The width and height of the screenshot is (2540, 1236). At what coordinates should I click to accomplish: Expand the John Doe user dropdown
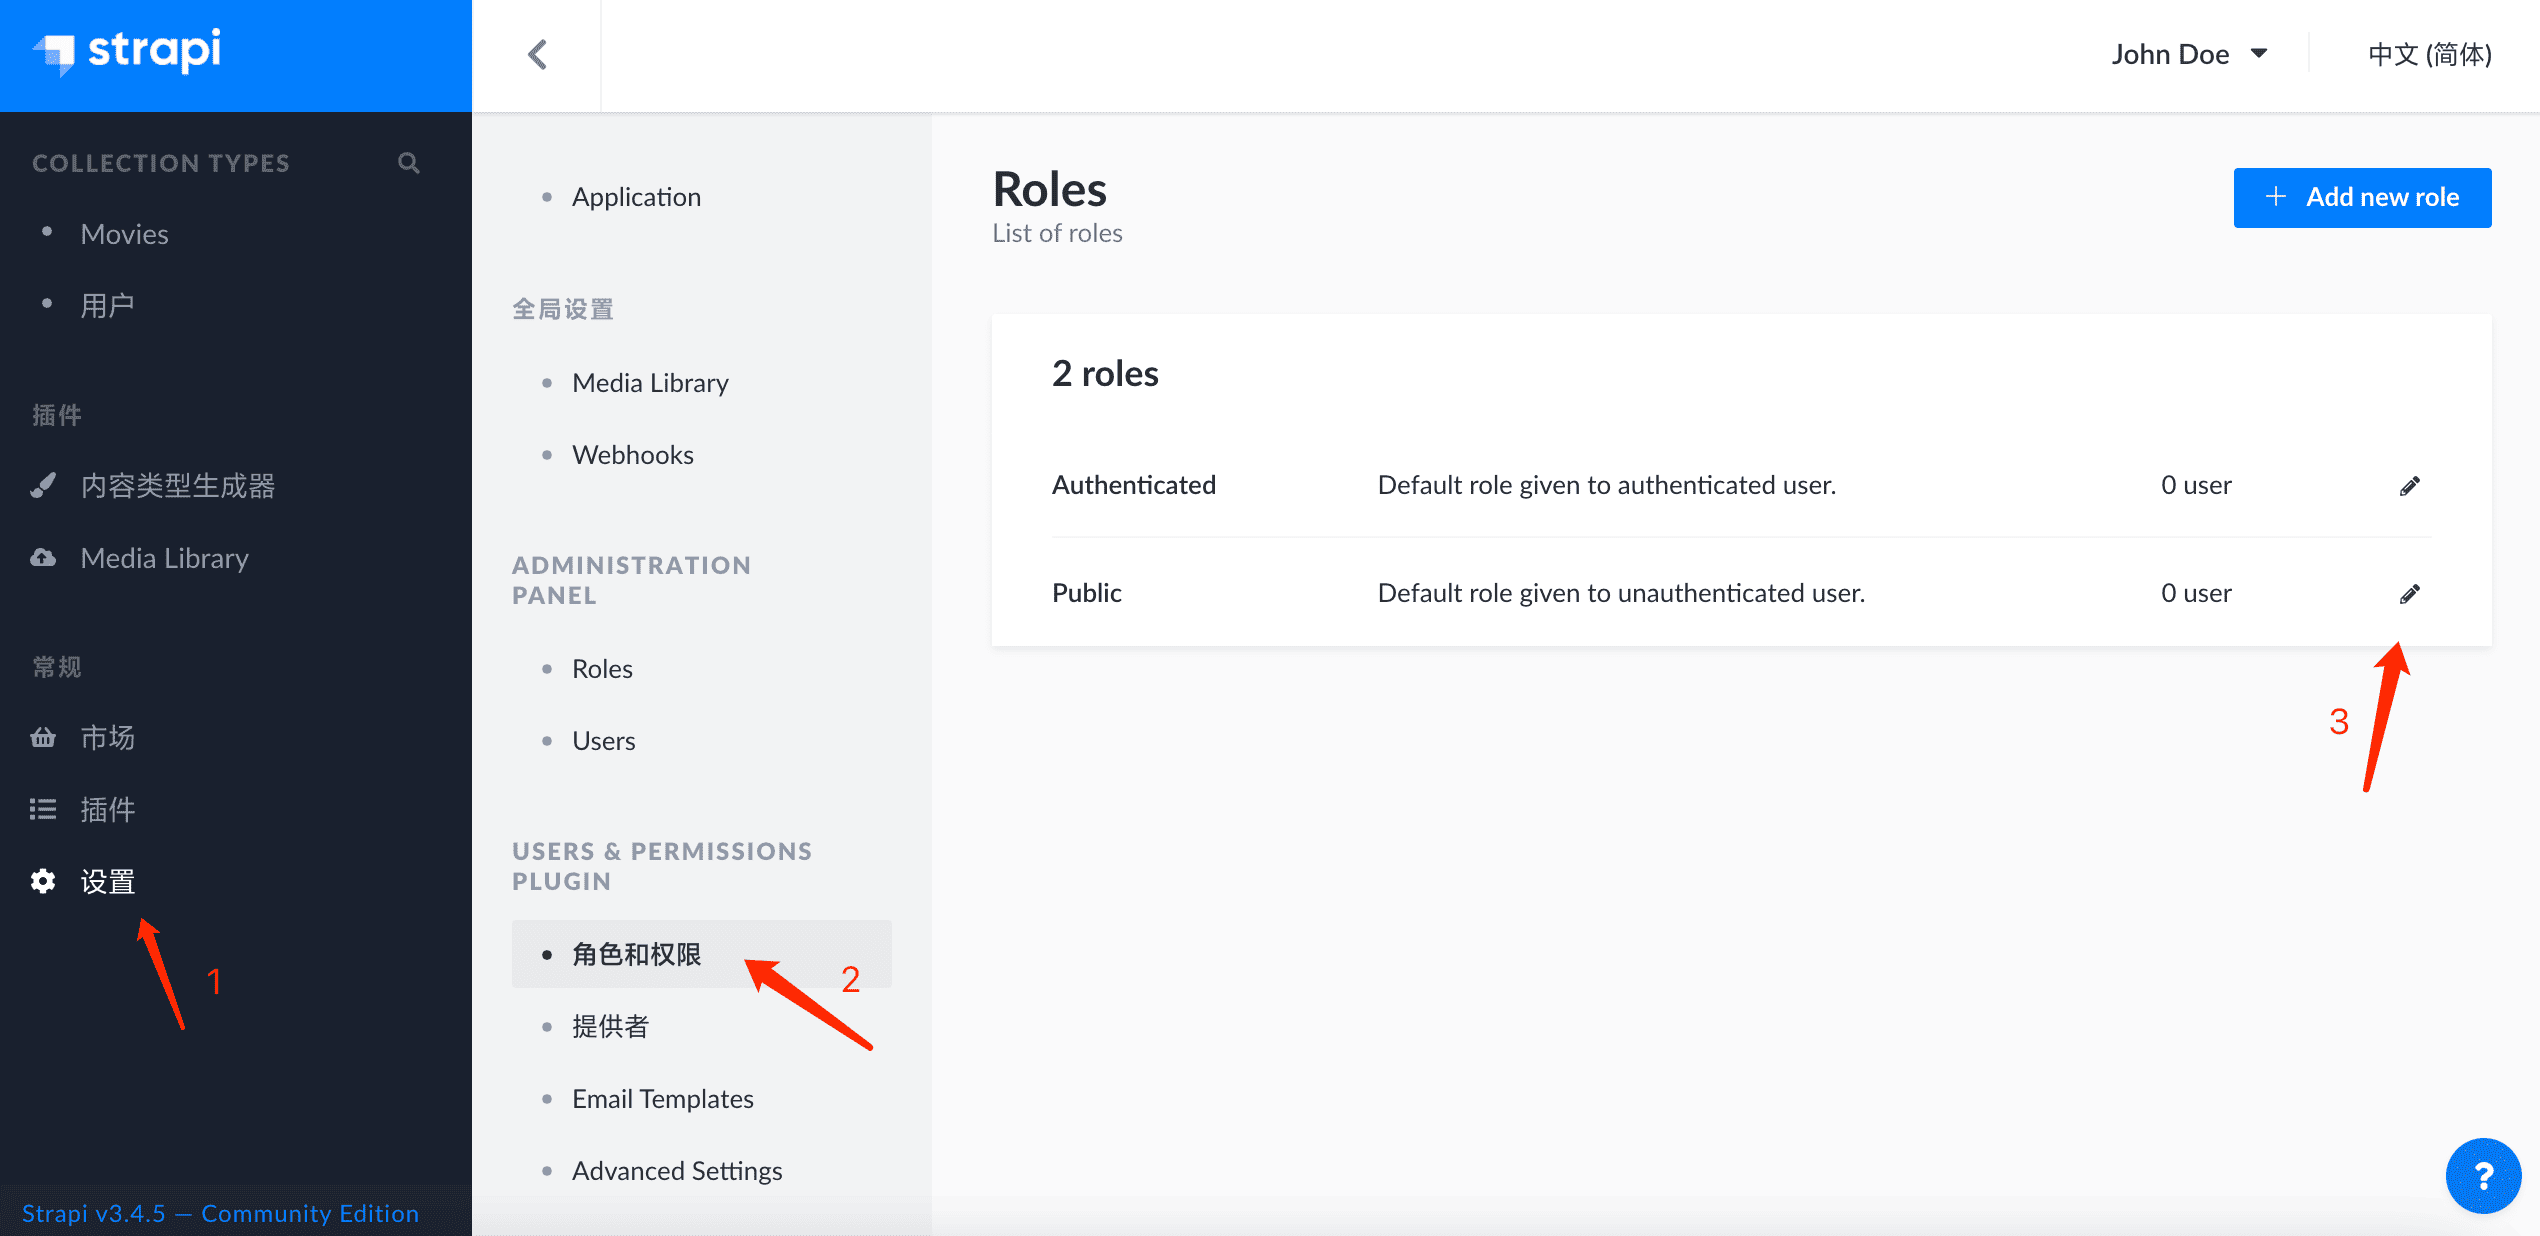click(x=2188, y=54)
